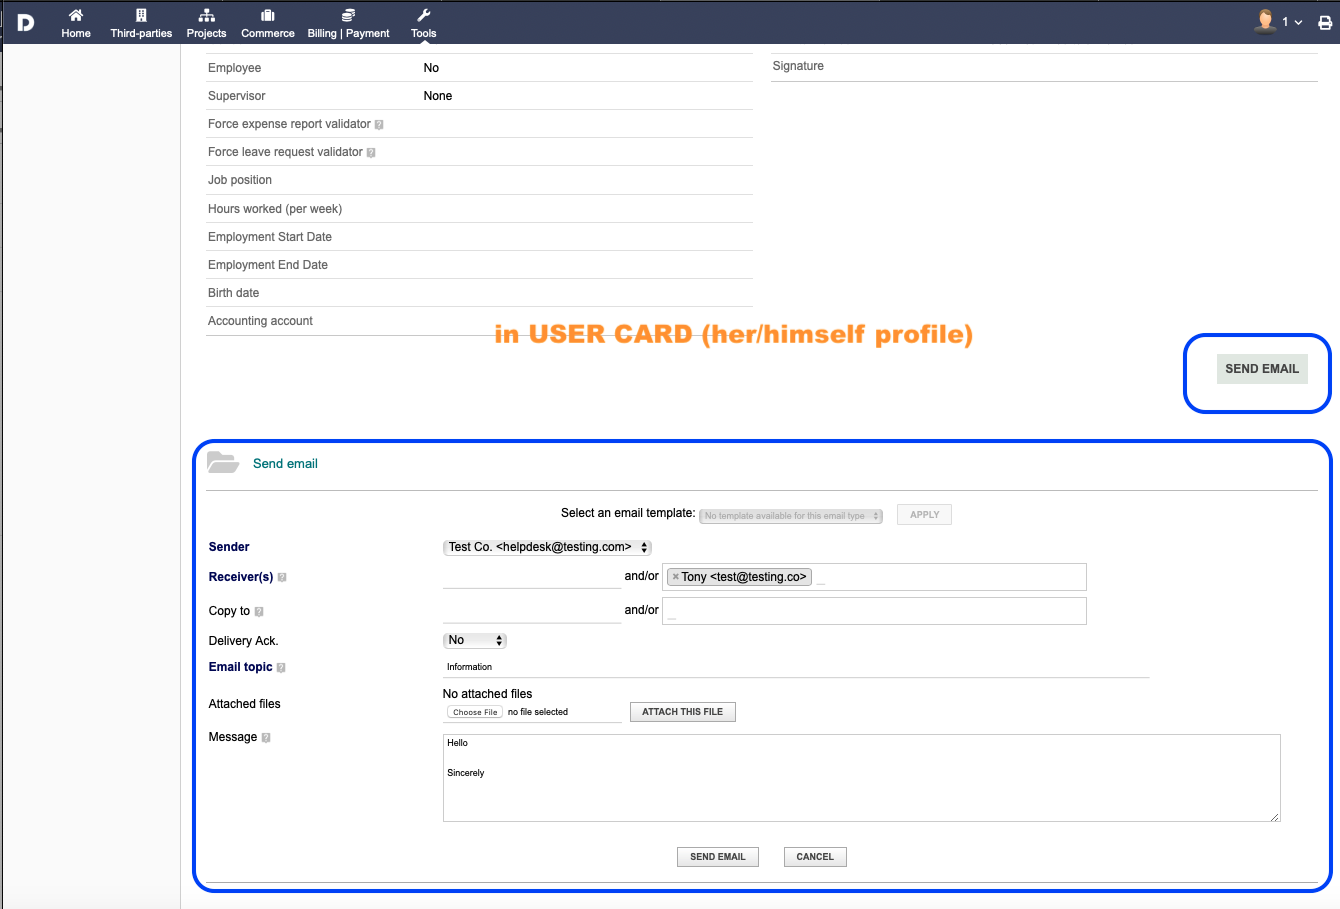Image resolution: width=1340 pixels, height=909 pixels.
Task: Click the Home menu label
Action: 76,33
